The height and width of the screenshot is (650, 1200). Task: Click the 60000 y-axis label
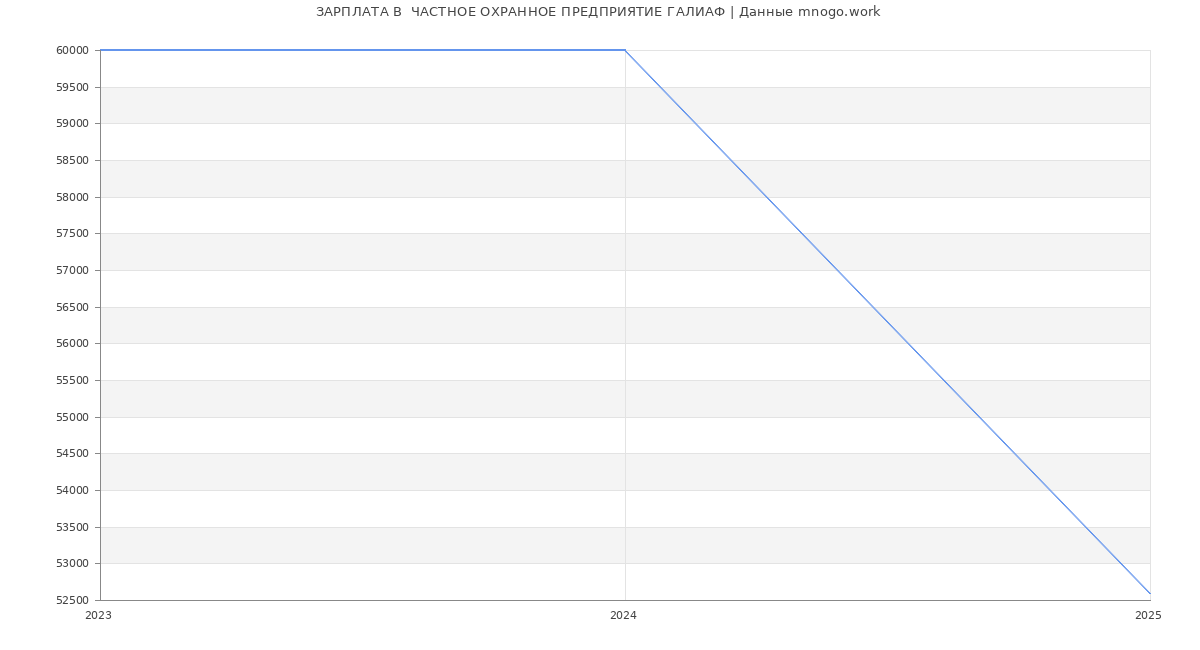(73, 51)
